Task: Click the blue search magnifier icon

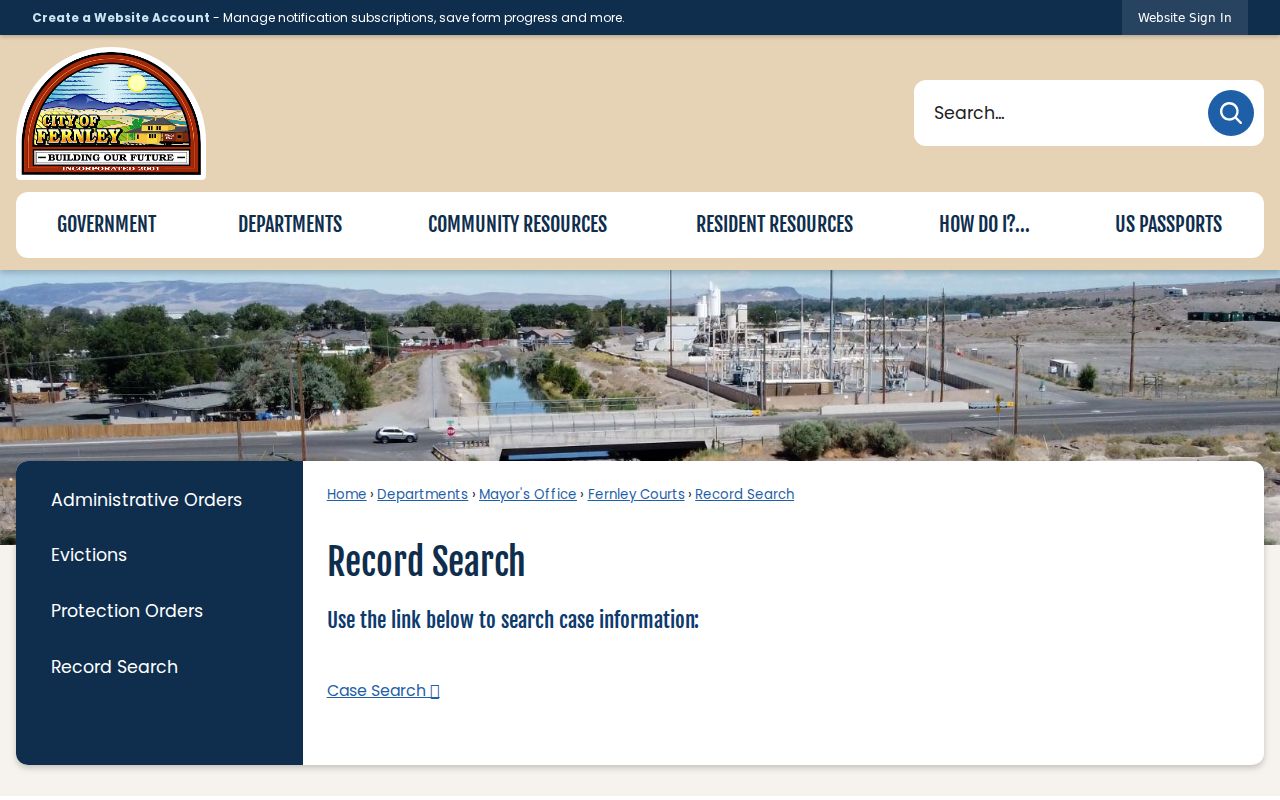Action: click(1230, 113)
